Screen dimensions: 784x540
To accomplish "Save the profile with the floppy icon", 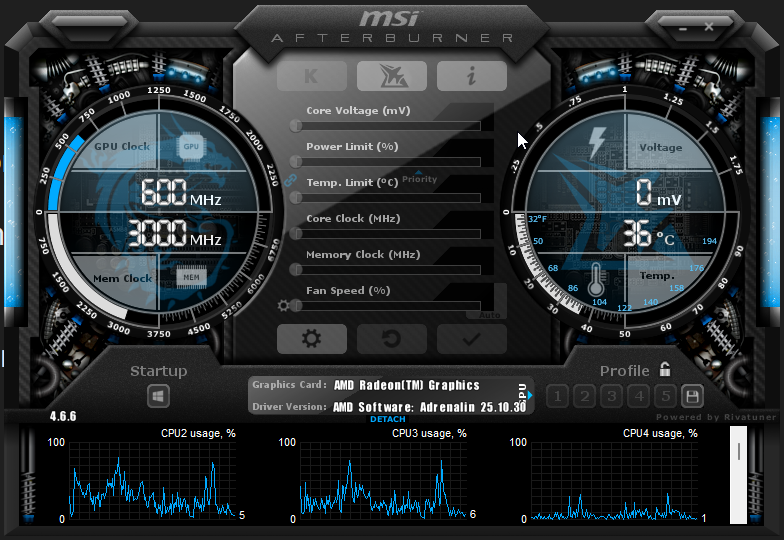I will [692, 396].
